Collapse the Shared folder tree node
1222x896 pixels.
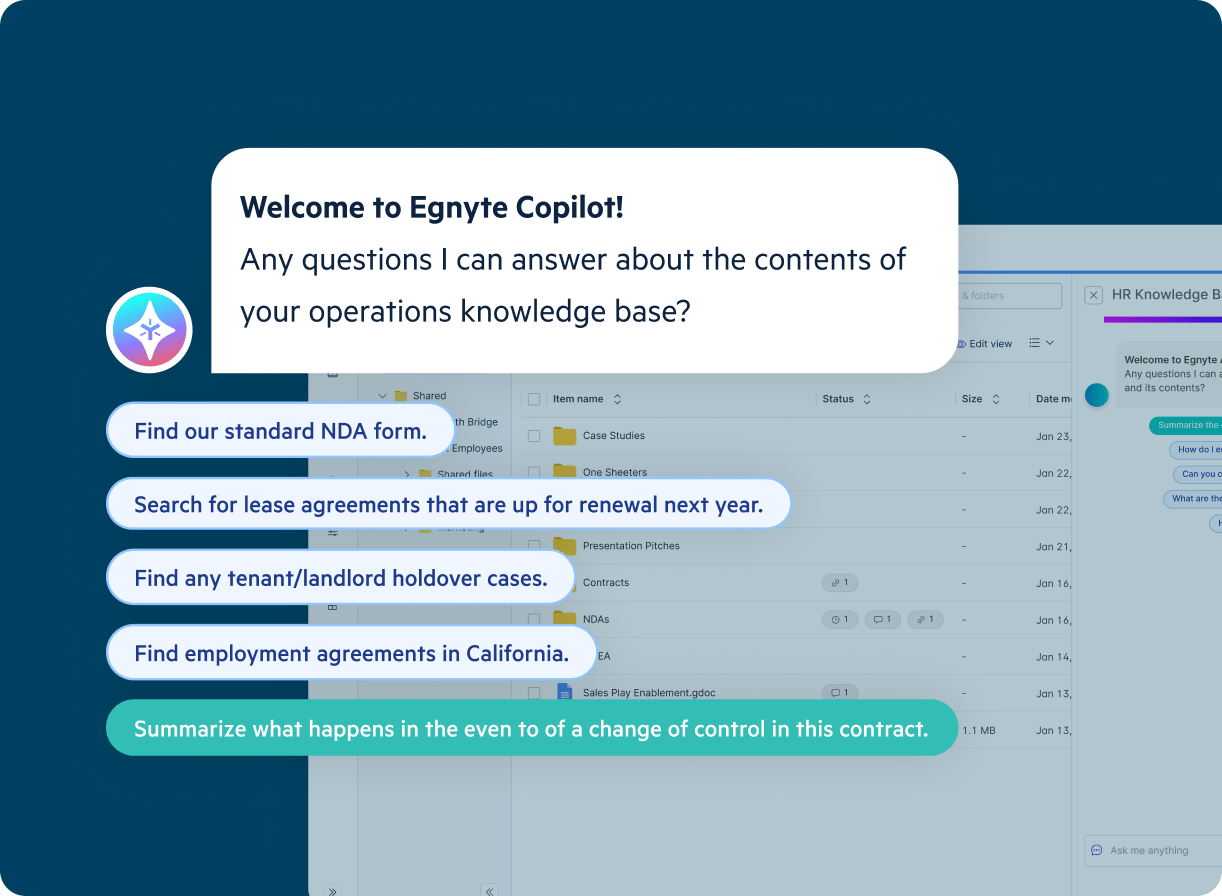click(x=382, y=396)
